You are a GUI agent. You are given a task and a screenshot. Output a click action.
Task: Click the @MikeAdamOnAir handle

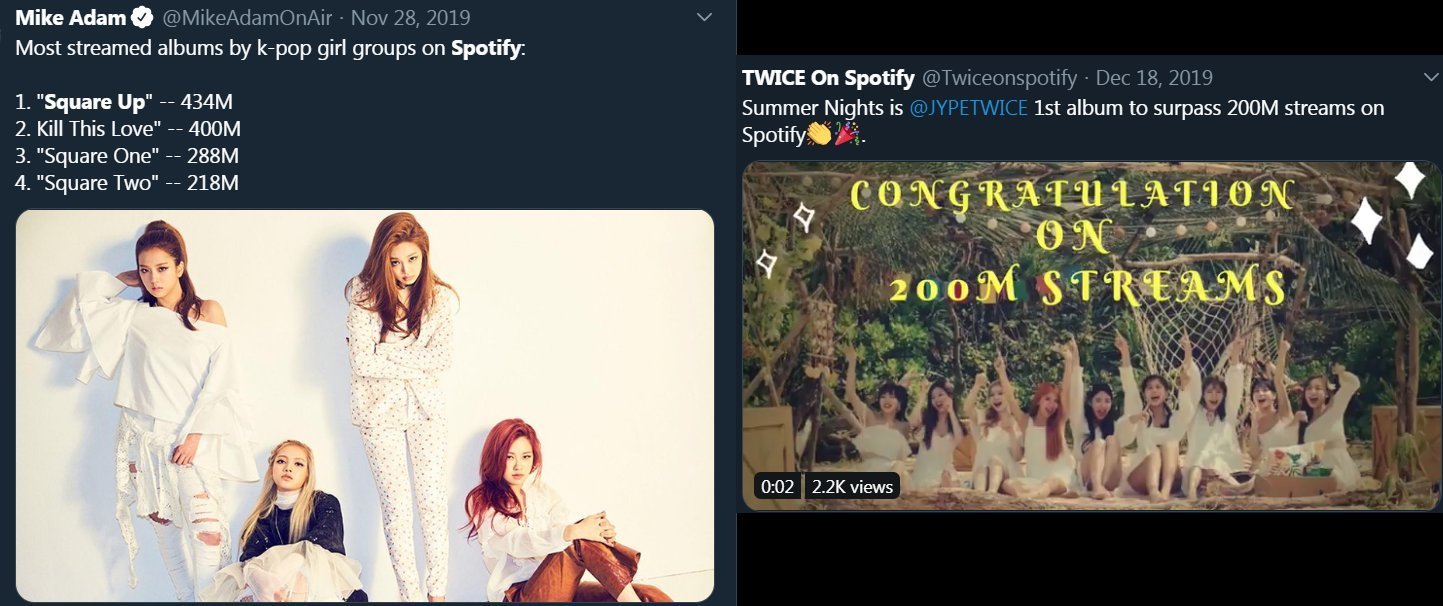[247, 18]
